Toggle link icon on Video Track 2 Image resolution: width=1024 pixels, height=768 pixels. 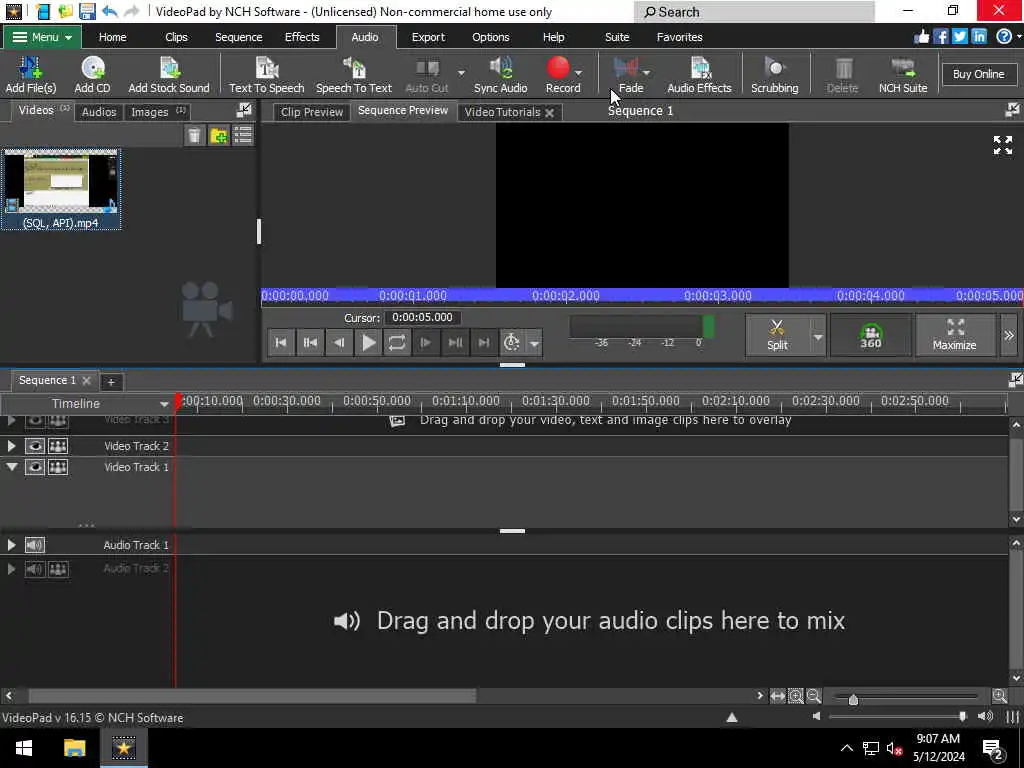[x=58, y=446]
